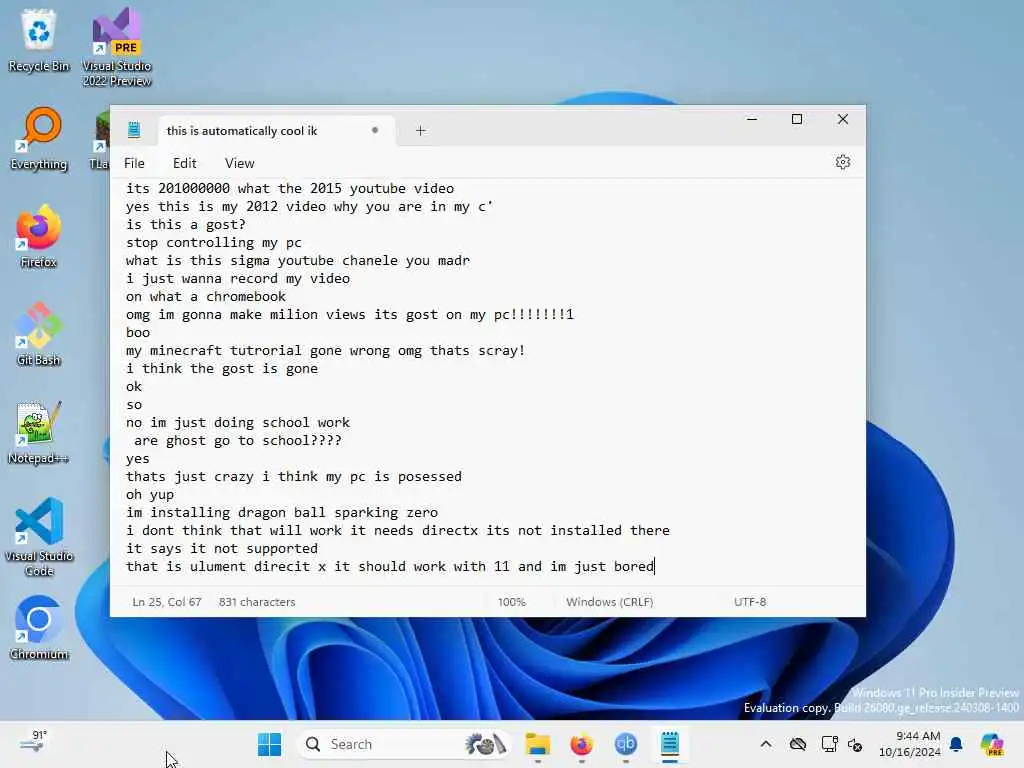Open Visual Studio Code desktop shortcut
The width and height of the screenshot is (1024, 768).
click(x=39, y=537)
